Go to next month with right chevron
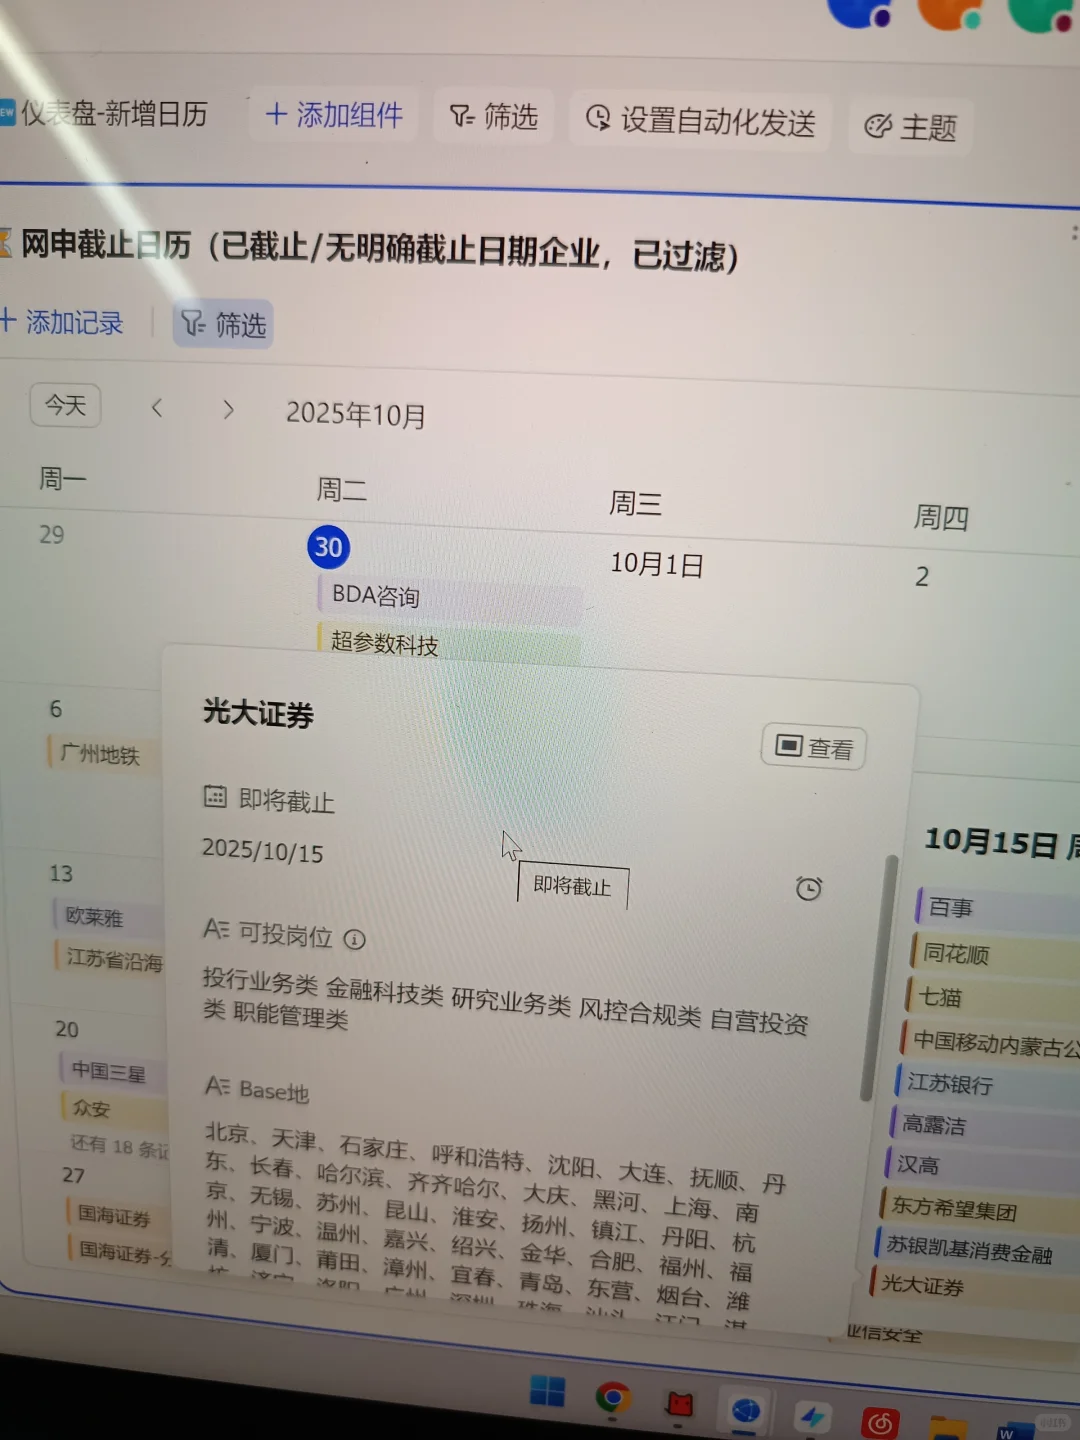 229,410
